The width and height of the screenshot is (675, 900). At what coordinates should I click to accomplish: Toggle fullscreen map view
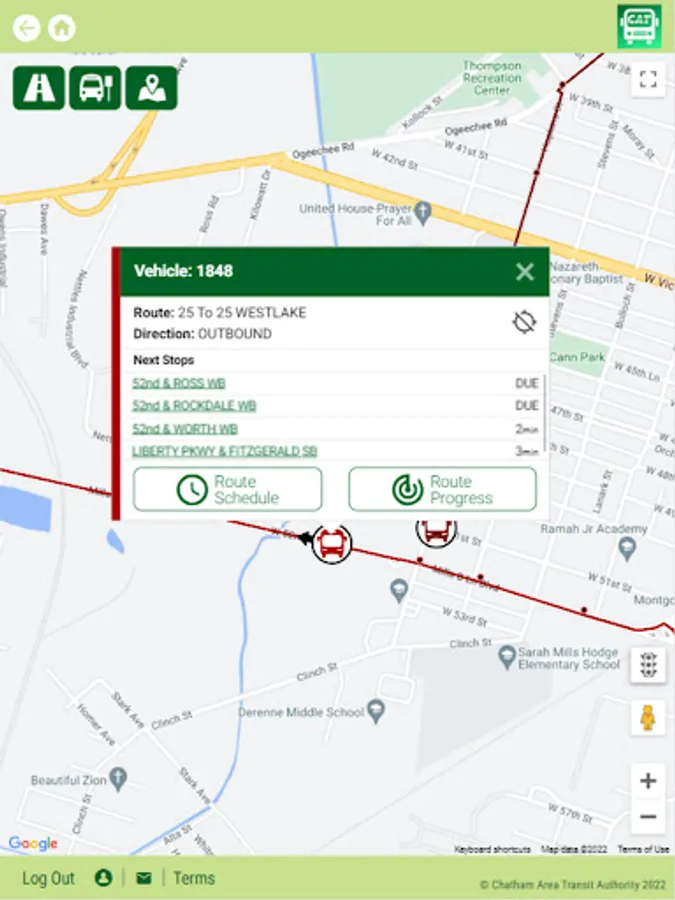click(x=648, y=79)
